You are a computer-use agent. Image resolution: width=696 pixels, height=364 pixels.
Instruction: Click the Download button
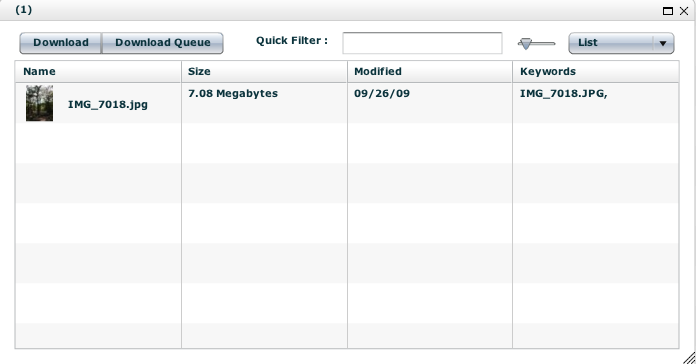pyautogui.click(x=60, y=43)
